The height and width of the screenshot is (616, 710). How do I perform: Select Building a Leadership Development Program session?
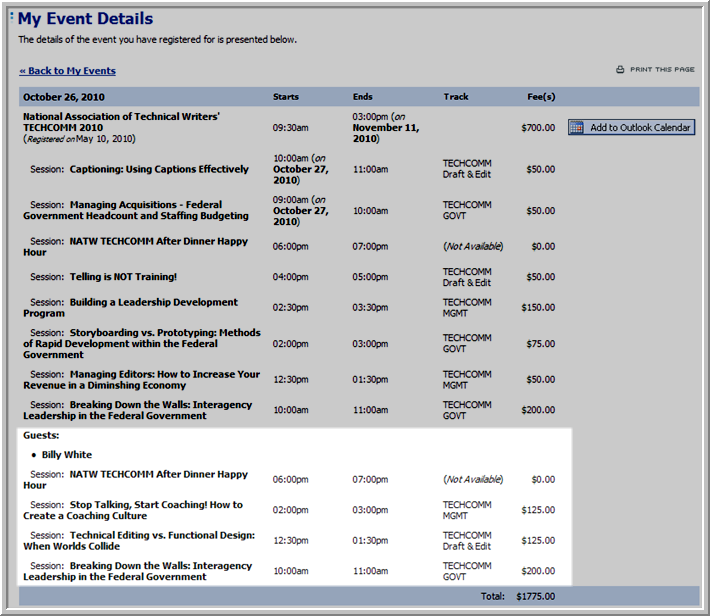point(130,308)
